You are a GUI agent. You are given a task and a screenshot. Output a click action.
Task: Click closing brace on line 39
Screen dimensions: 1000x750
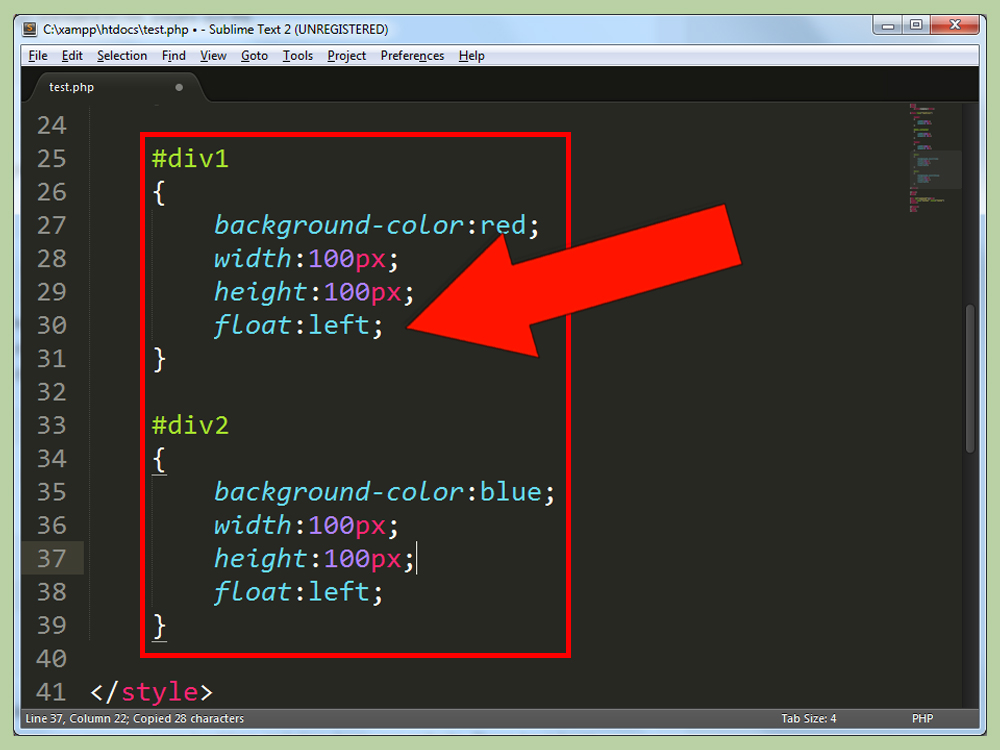[x=159, y=626]
